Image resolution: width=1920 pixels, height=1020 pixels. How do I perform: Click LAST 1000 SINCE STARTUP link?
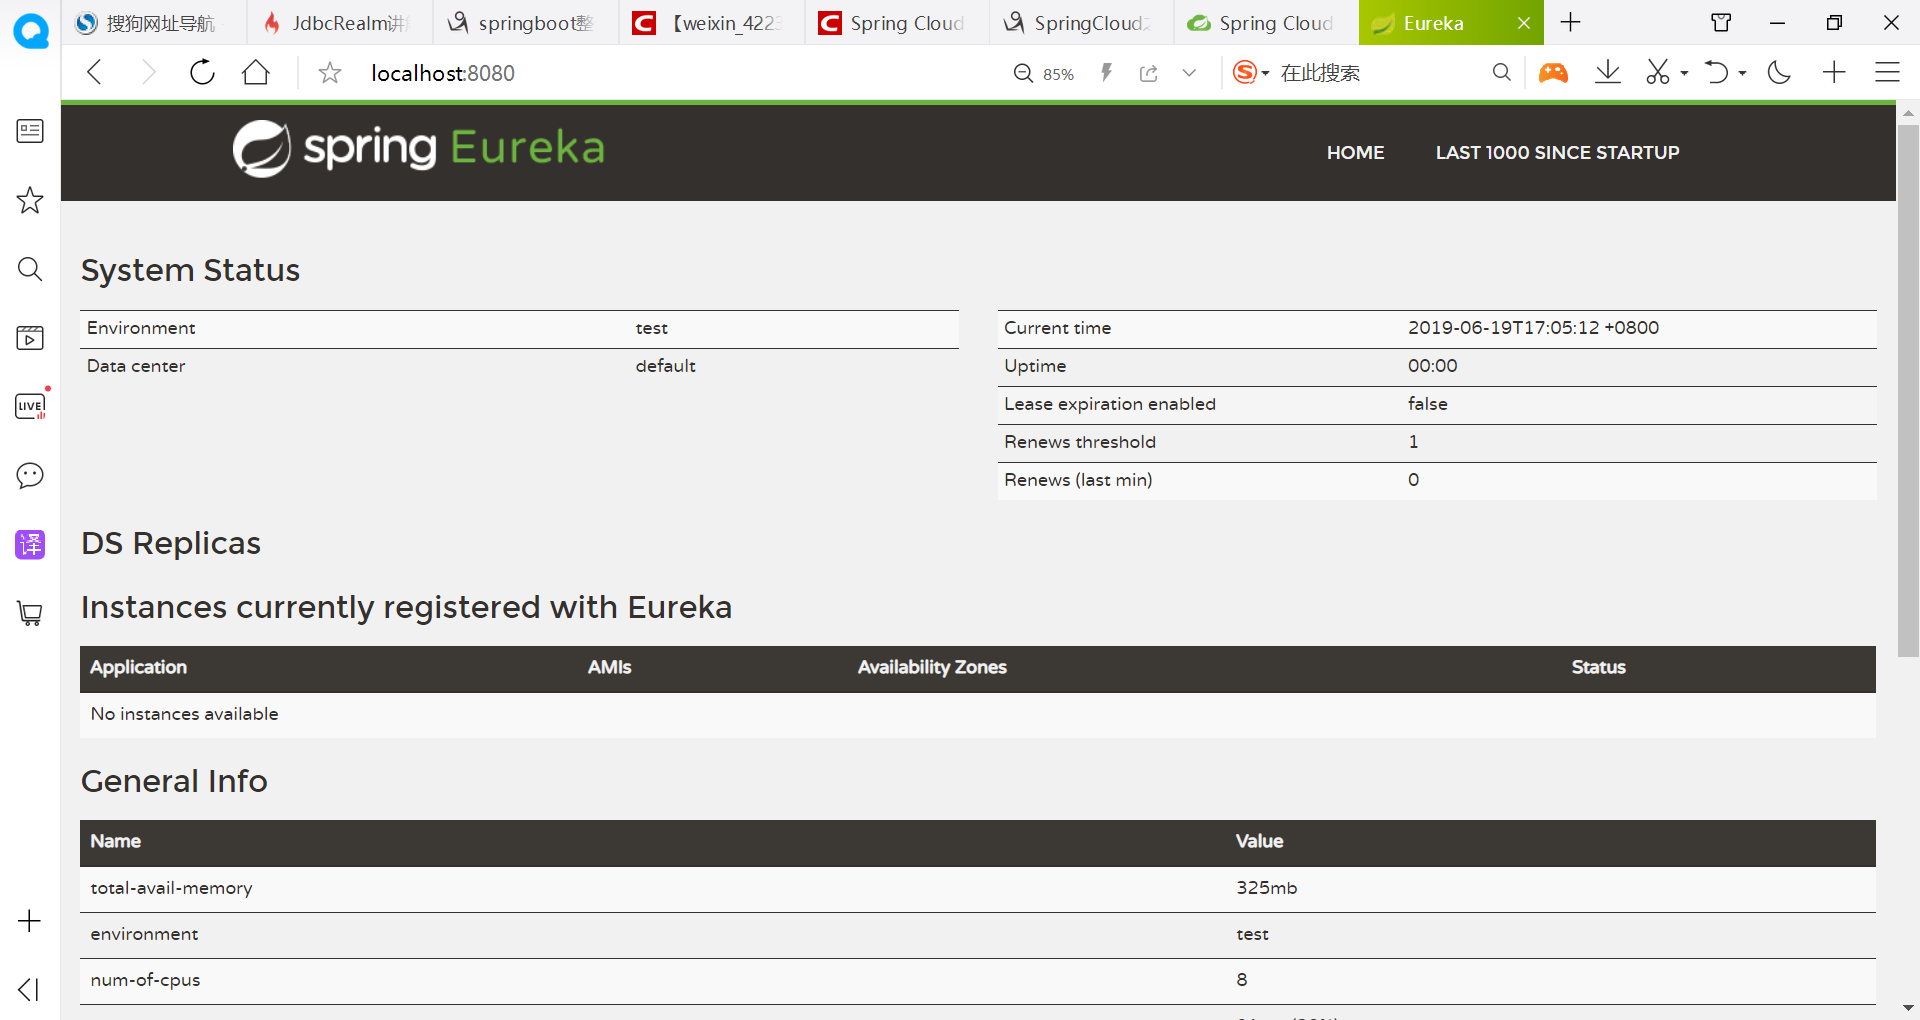click(1558, 152)
